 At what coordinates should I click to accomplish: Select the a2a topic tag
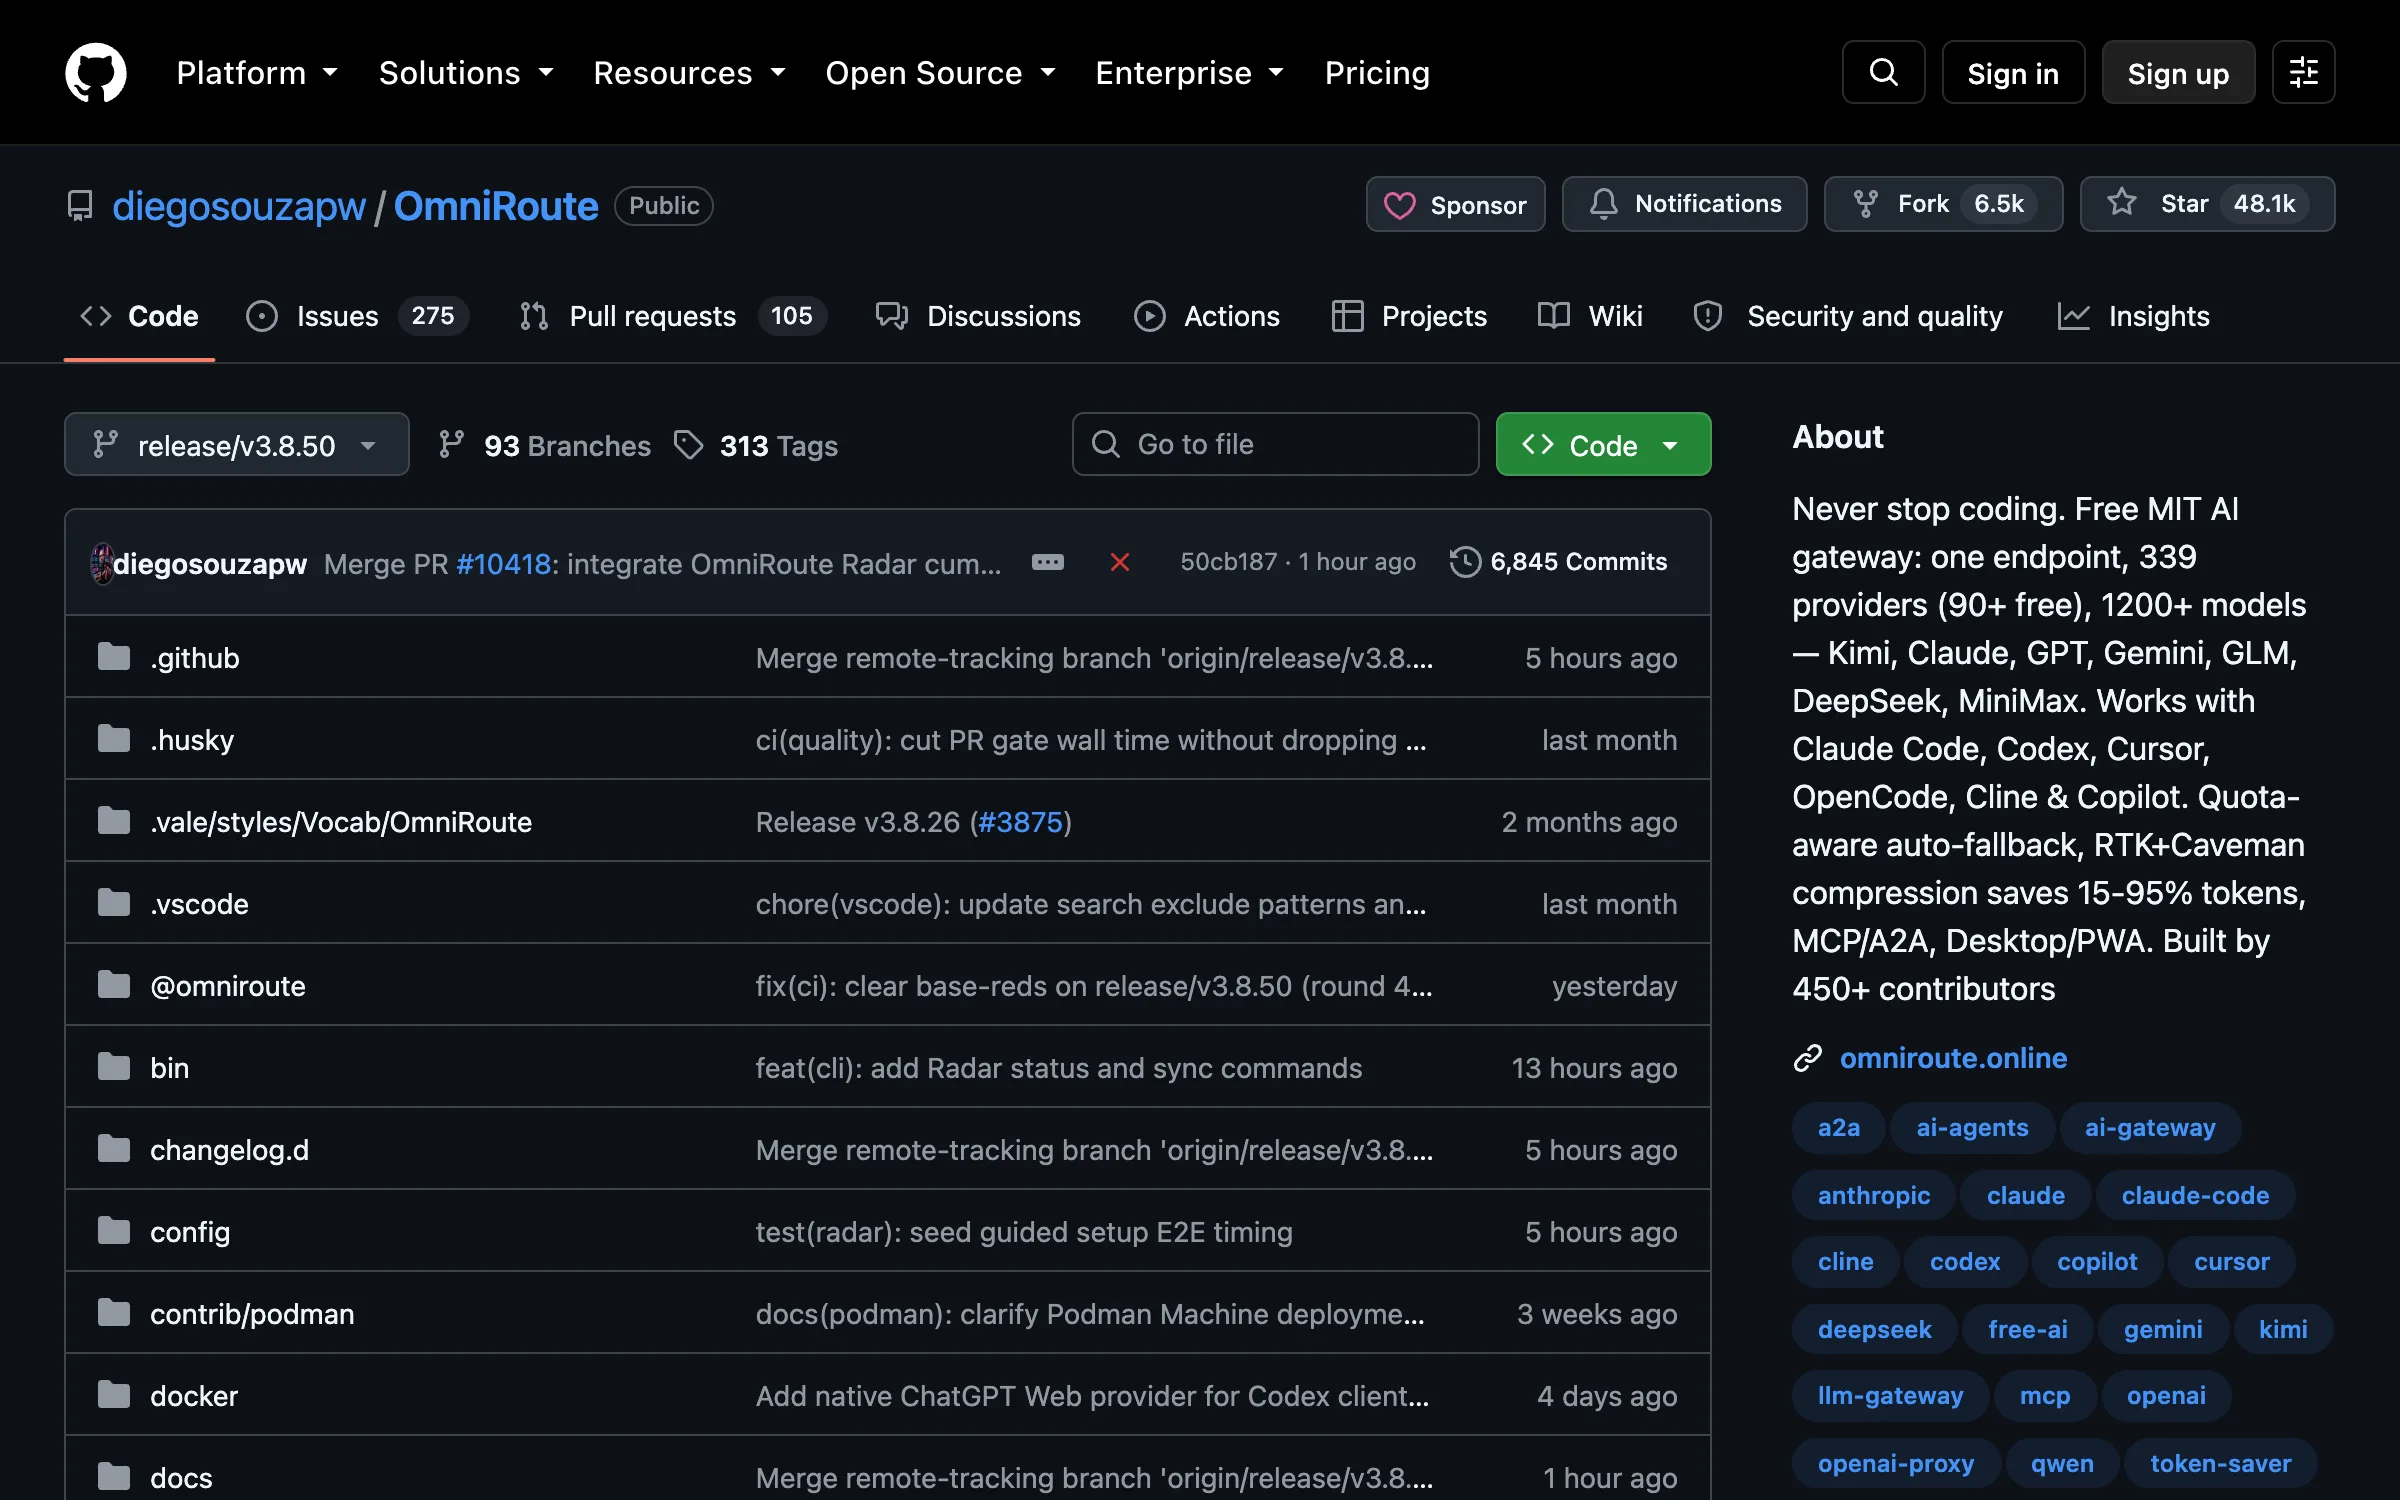(x=1838, y=1128)
